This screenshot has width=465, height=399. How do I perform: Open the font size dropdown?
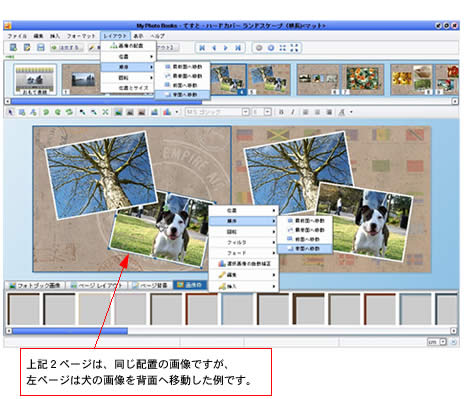[x=267, y=112]
